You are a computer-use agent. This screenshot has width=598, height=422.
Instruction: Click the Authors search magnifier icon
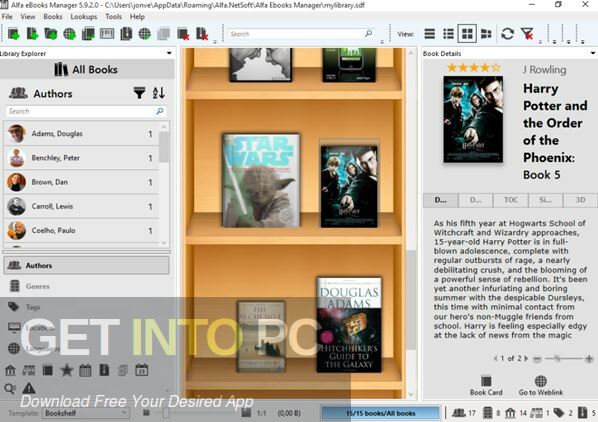[x=160, y=111]
